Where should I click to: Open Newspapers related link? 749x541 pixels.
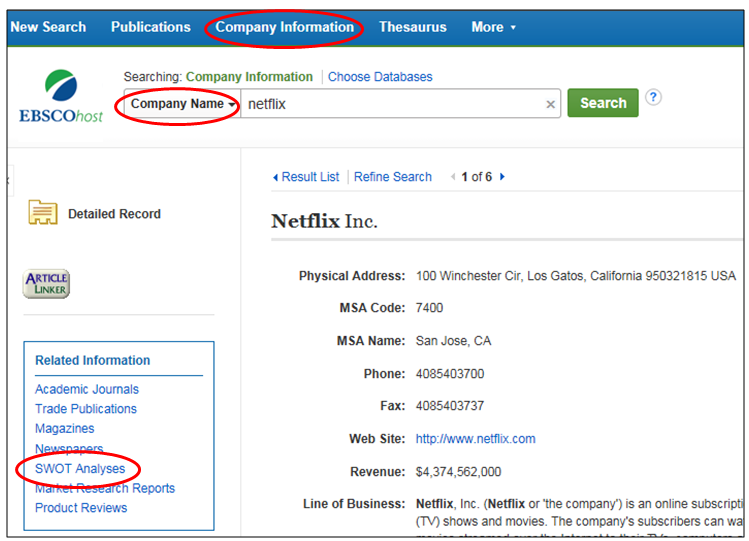coord(69,448)
